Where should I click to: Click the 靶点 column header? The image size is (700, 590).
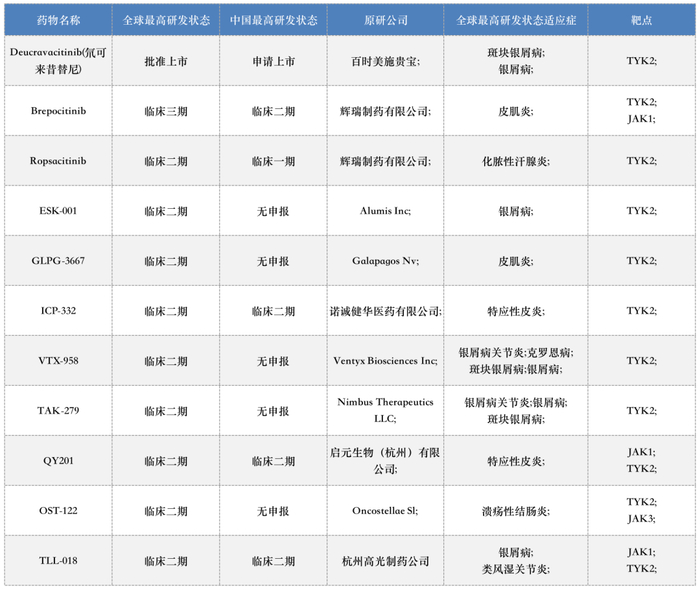pos(642,20)
